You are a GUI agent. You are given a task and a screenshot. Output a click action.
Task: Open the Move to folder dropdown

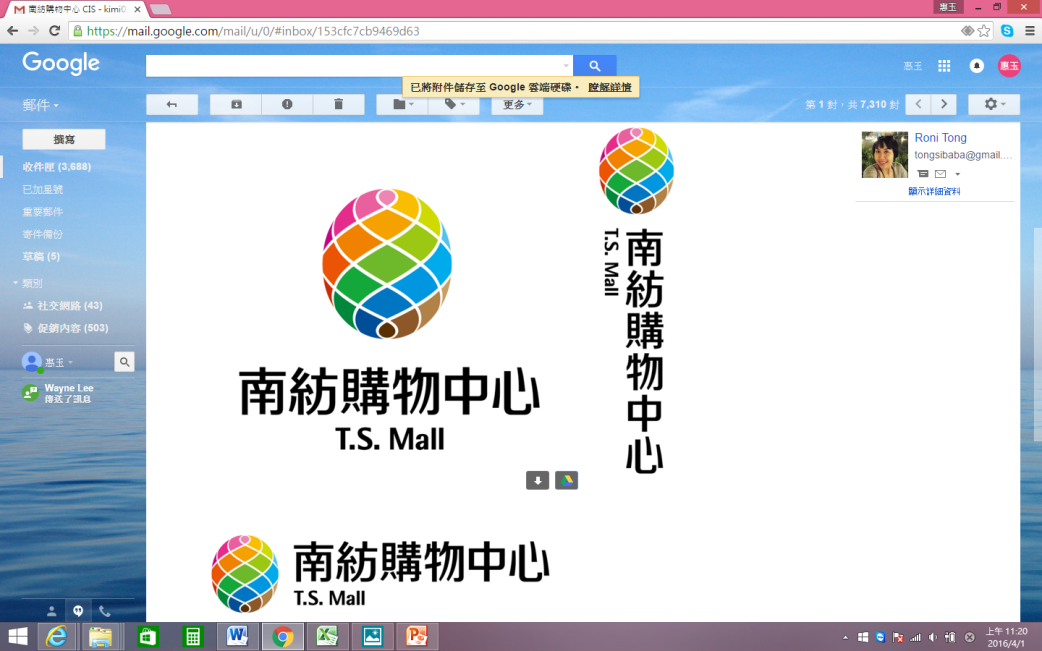[402, 104]
